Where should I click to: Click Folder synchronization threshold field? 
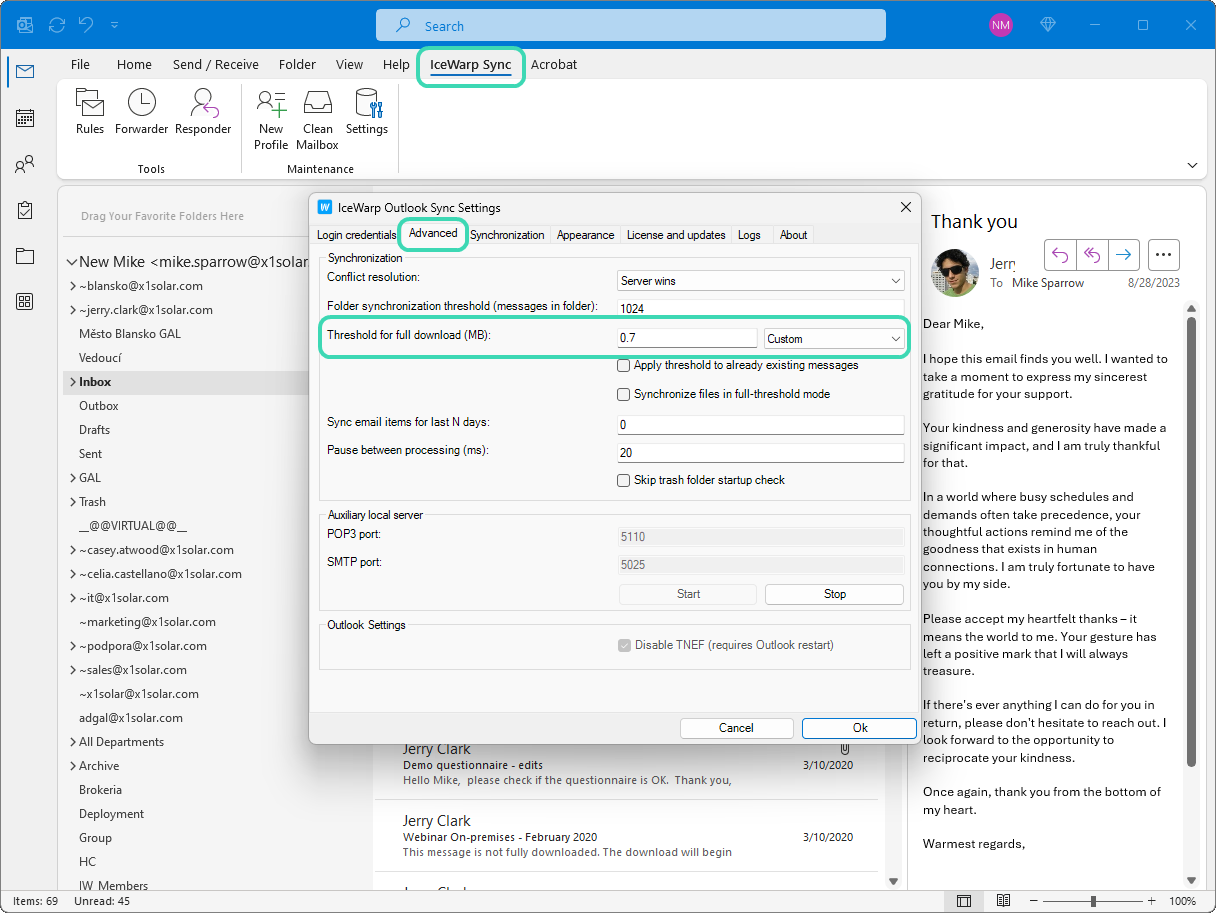(761, 309)
